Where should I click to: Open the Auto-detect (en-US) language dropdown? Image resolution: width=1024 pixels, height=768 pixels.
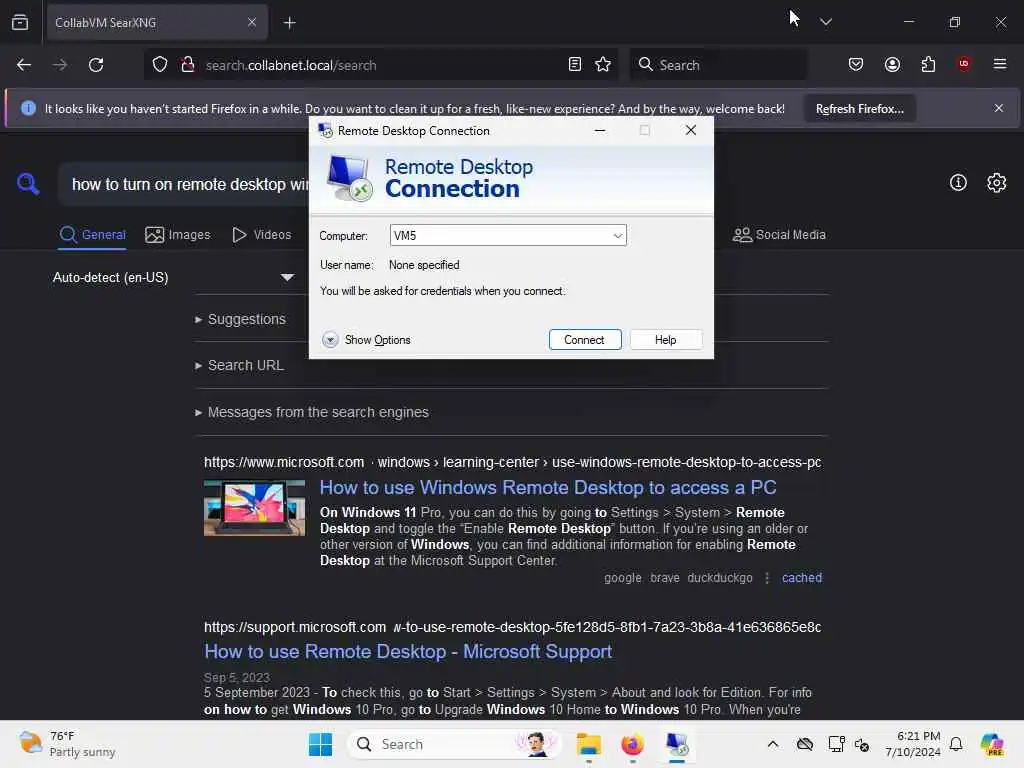pos(173,278)
